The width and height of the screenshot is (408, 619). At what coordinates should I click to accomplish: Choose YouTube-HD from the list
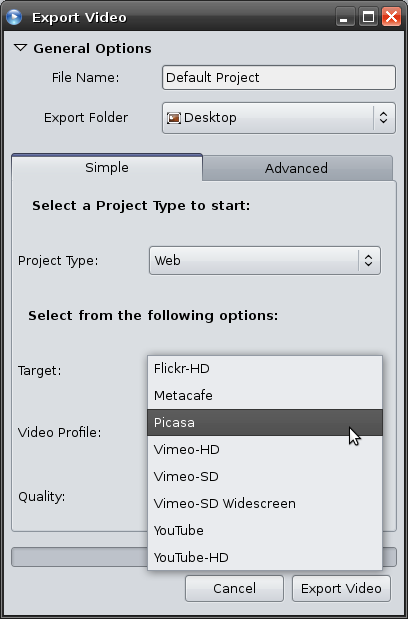265,557
